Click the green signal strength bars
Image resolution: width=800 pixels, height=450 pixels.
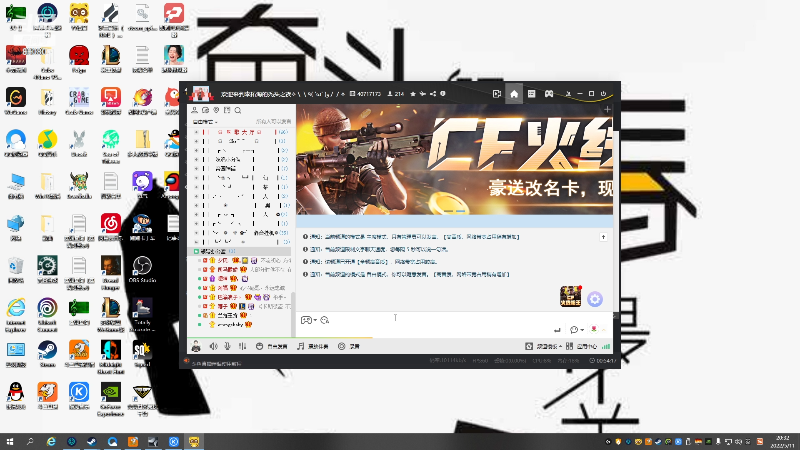(606, 346)
